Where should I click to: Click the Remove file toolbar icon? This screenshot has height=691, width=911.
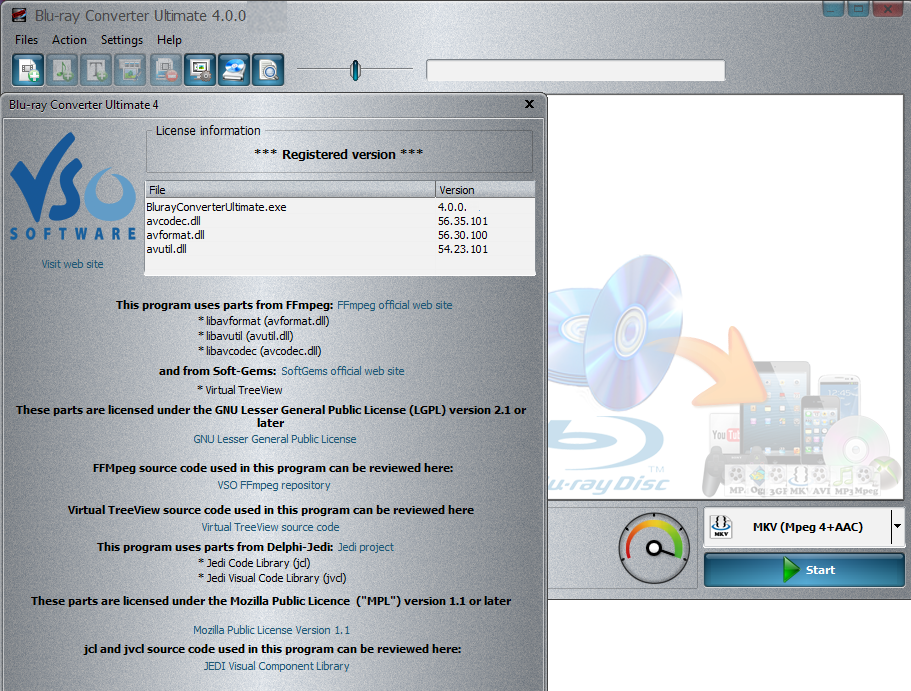tap(166, 70)
